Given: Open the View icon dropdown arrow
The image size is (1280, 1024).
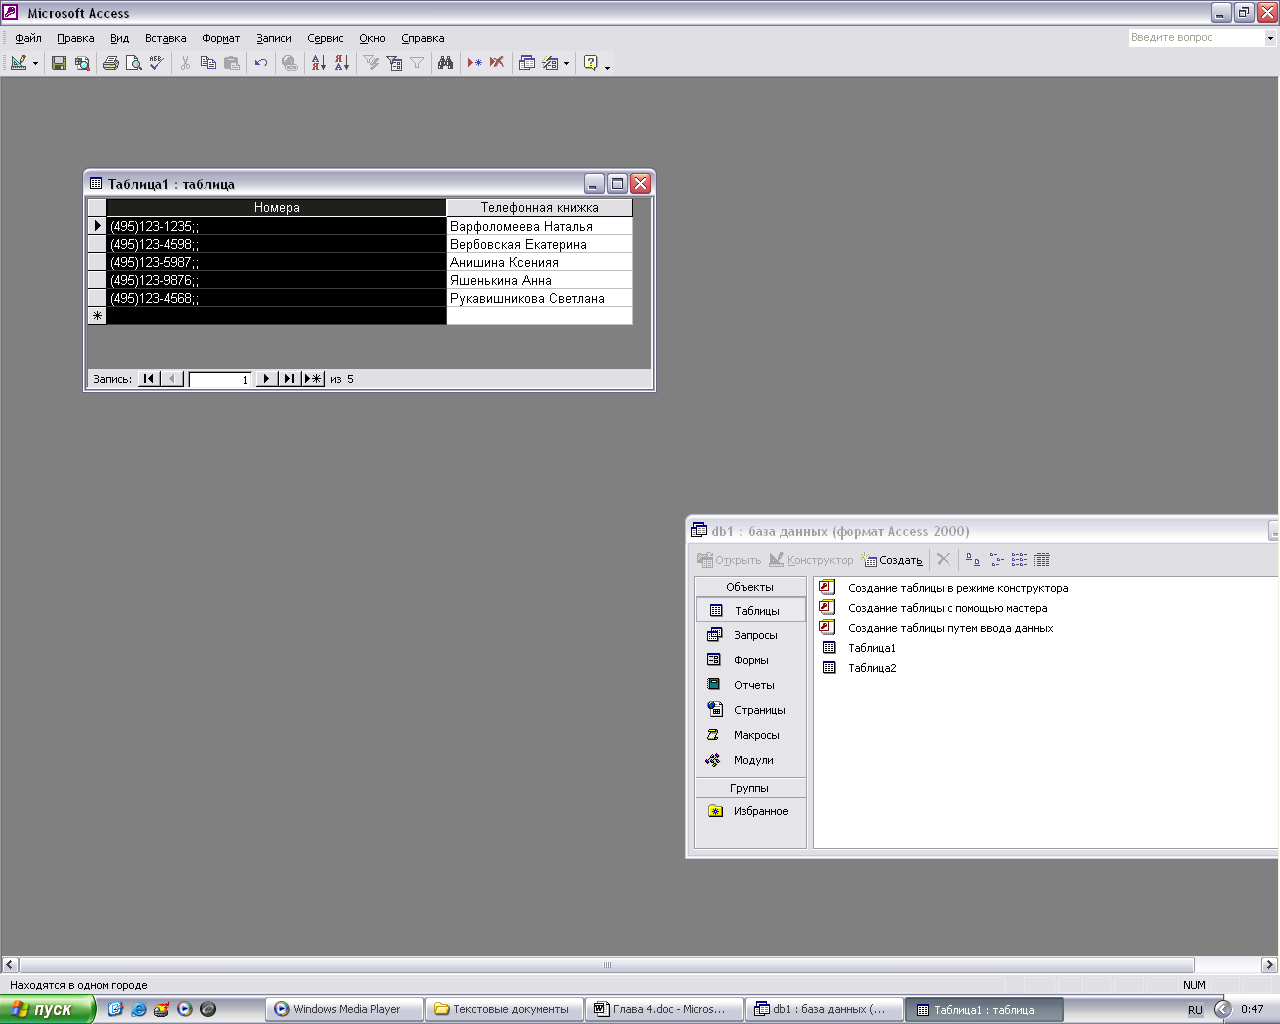Looking at the screenshot, I should (35, 63).
